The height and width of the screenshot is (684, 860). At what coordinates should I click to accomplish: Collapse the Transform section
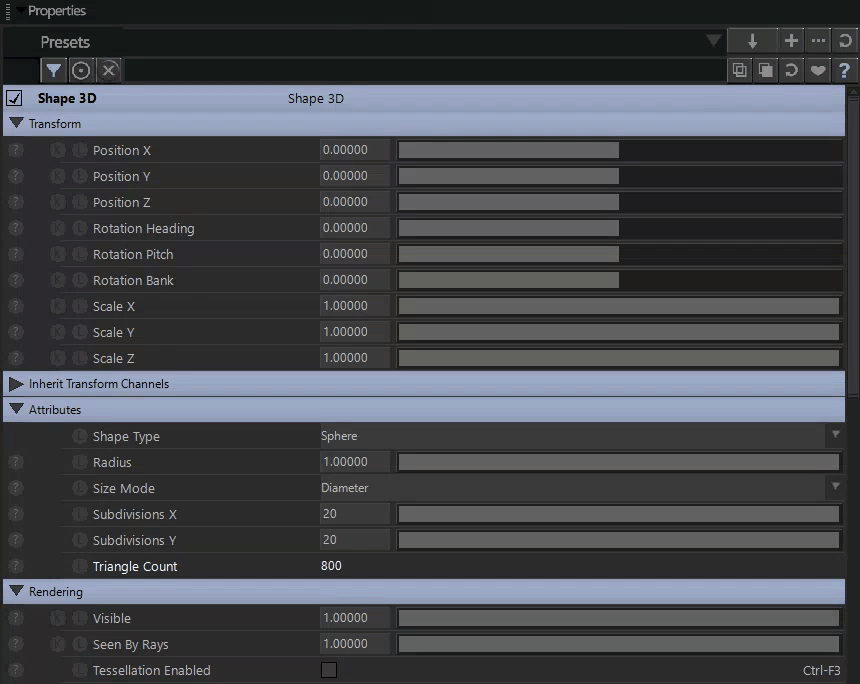[16, 123]
